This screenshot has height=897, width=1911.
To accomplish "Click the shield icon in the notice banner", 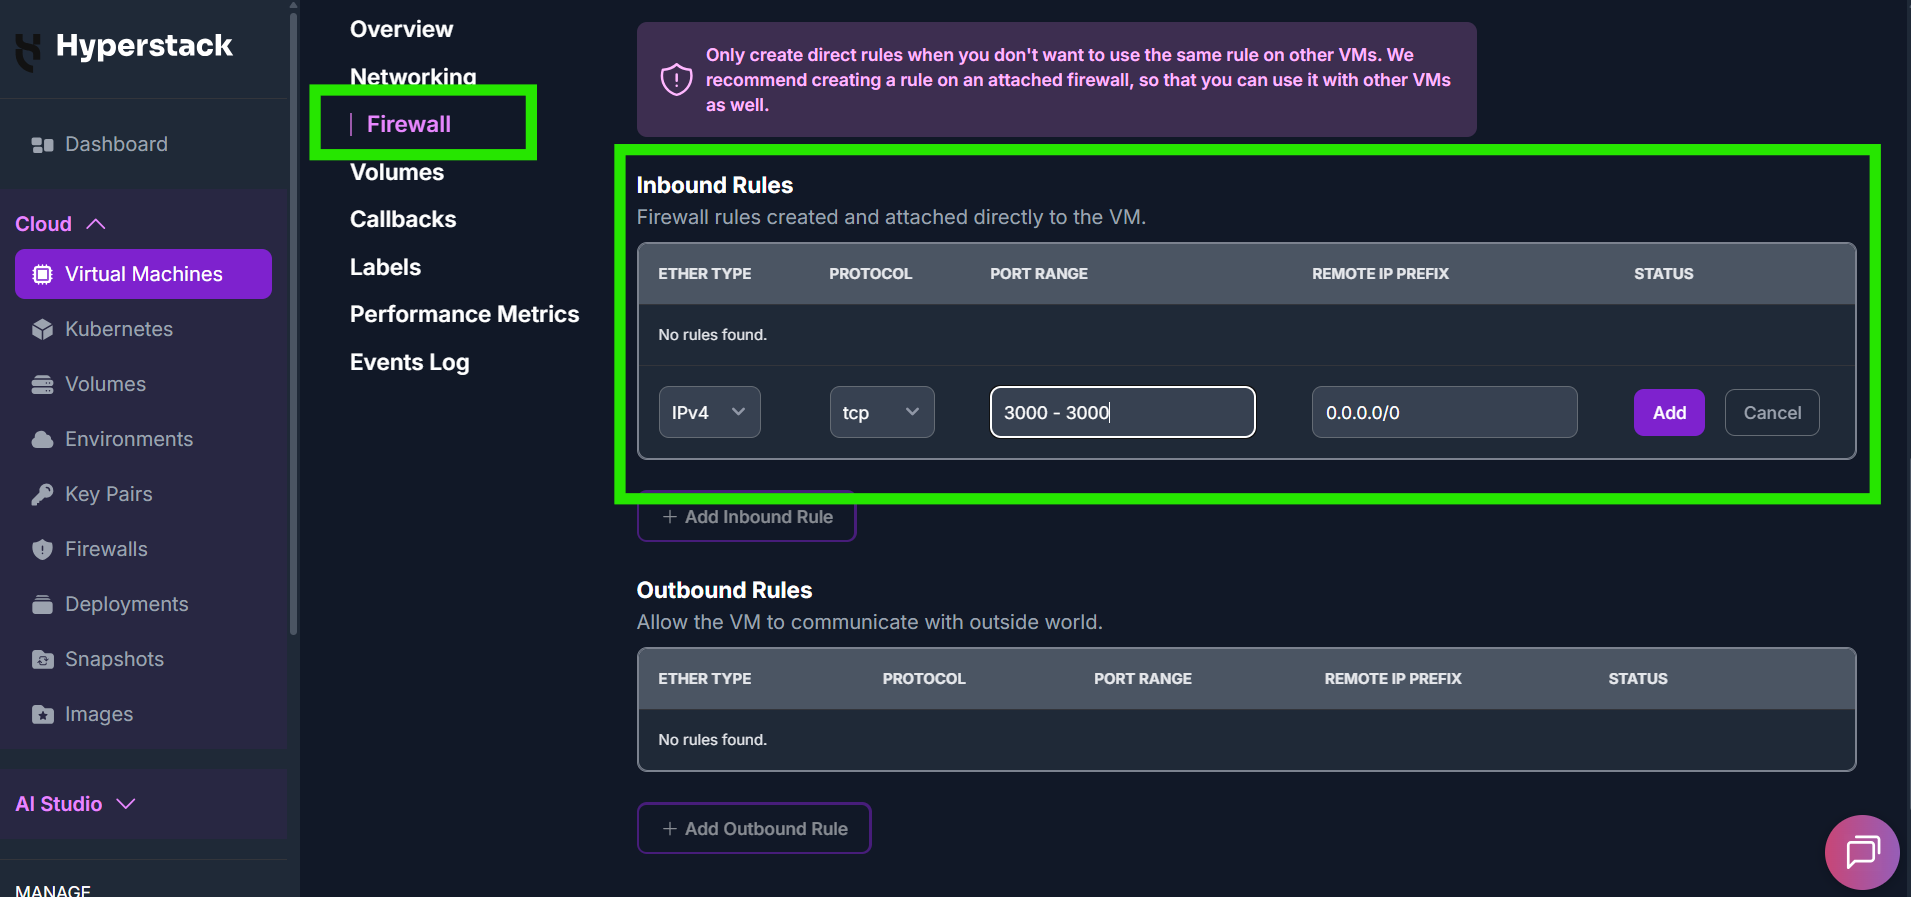I will pos(676,79).
